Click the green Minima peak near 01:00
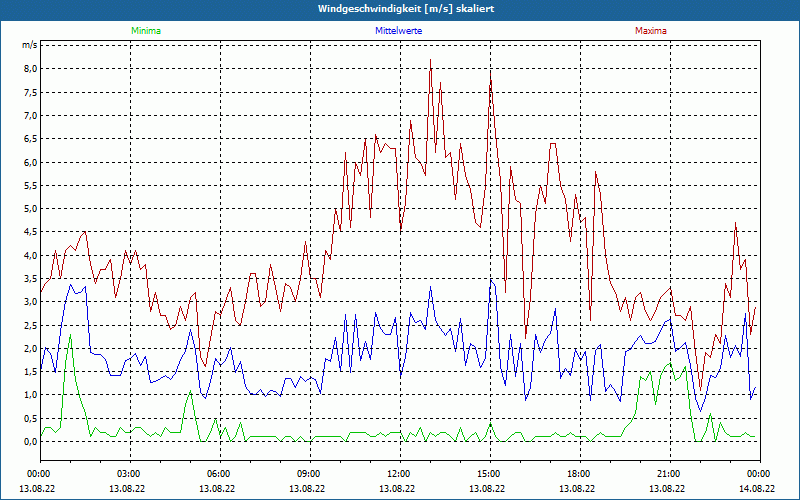 point(70,335)
